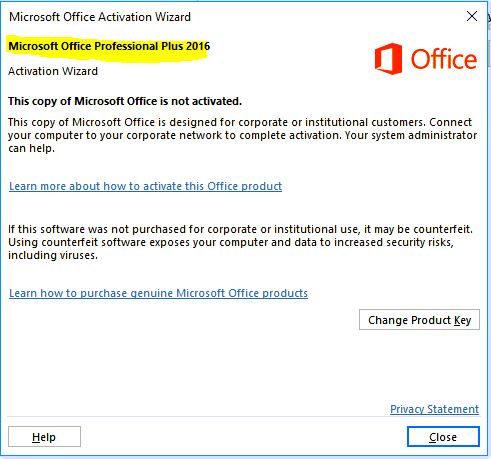The width and height of the screenshot is (491, 459).
Task: Open the Privacy Statement link
Action: pyautogui.click(x=434, y=409)
